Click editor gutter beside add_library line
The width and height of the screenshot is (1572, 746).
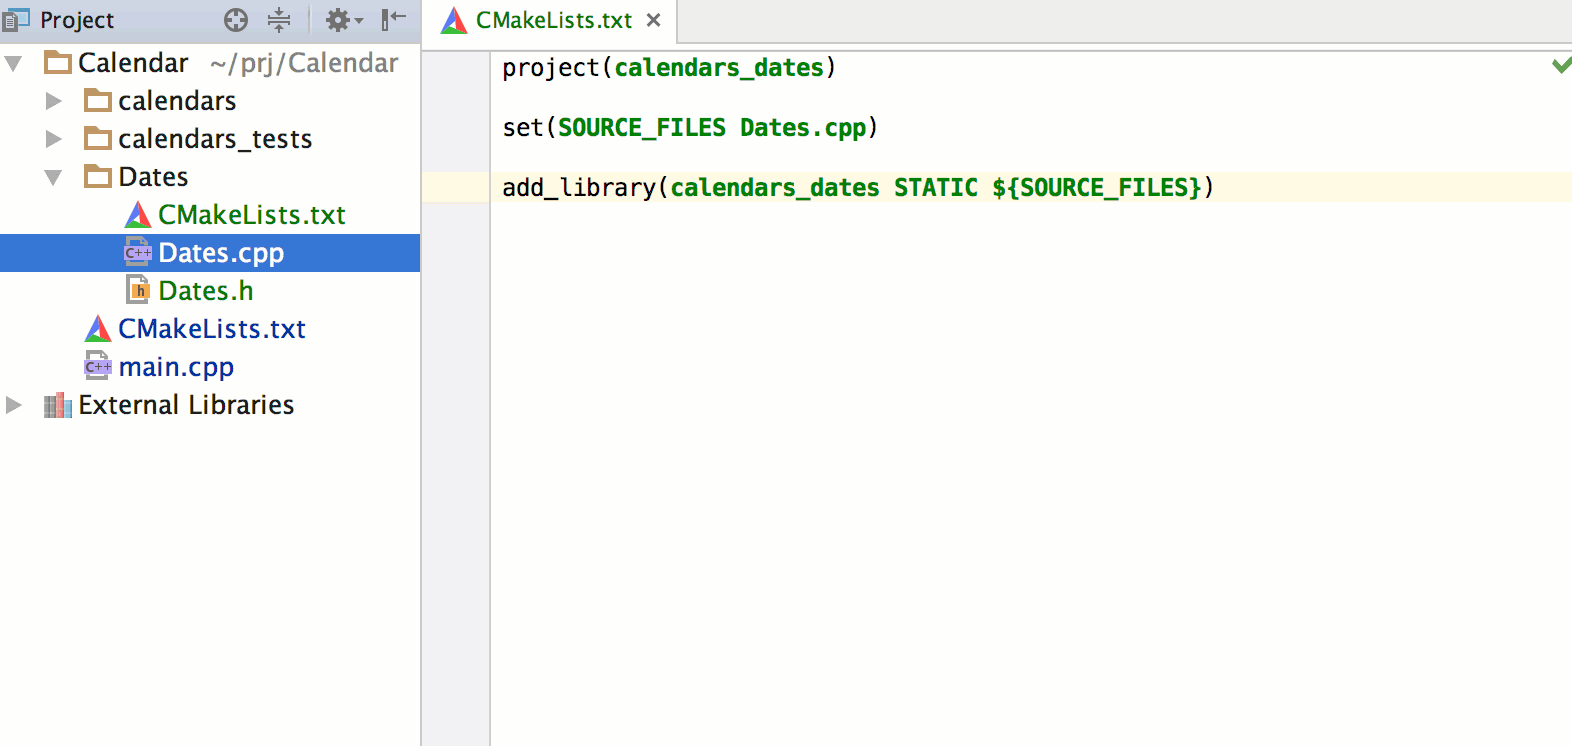pos(455,187)
